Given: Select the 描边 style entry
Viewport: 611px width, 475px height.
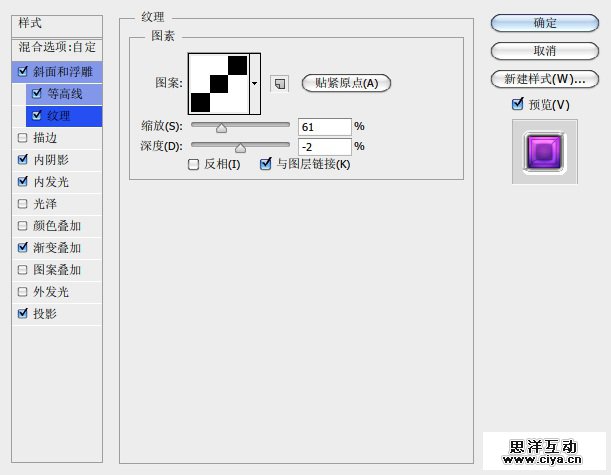Looking at the screenshot, I should 57,138.
